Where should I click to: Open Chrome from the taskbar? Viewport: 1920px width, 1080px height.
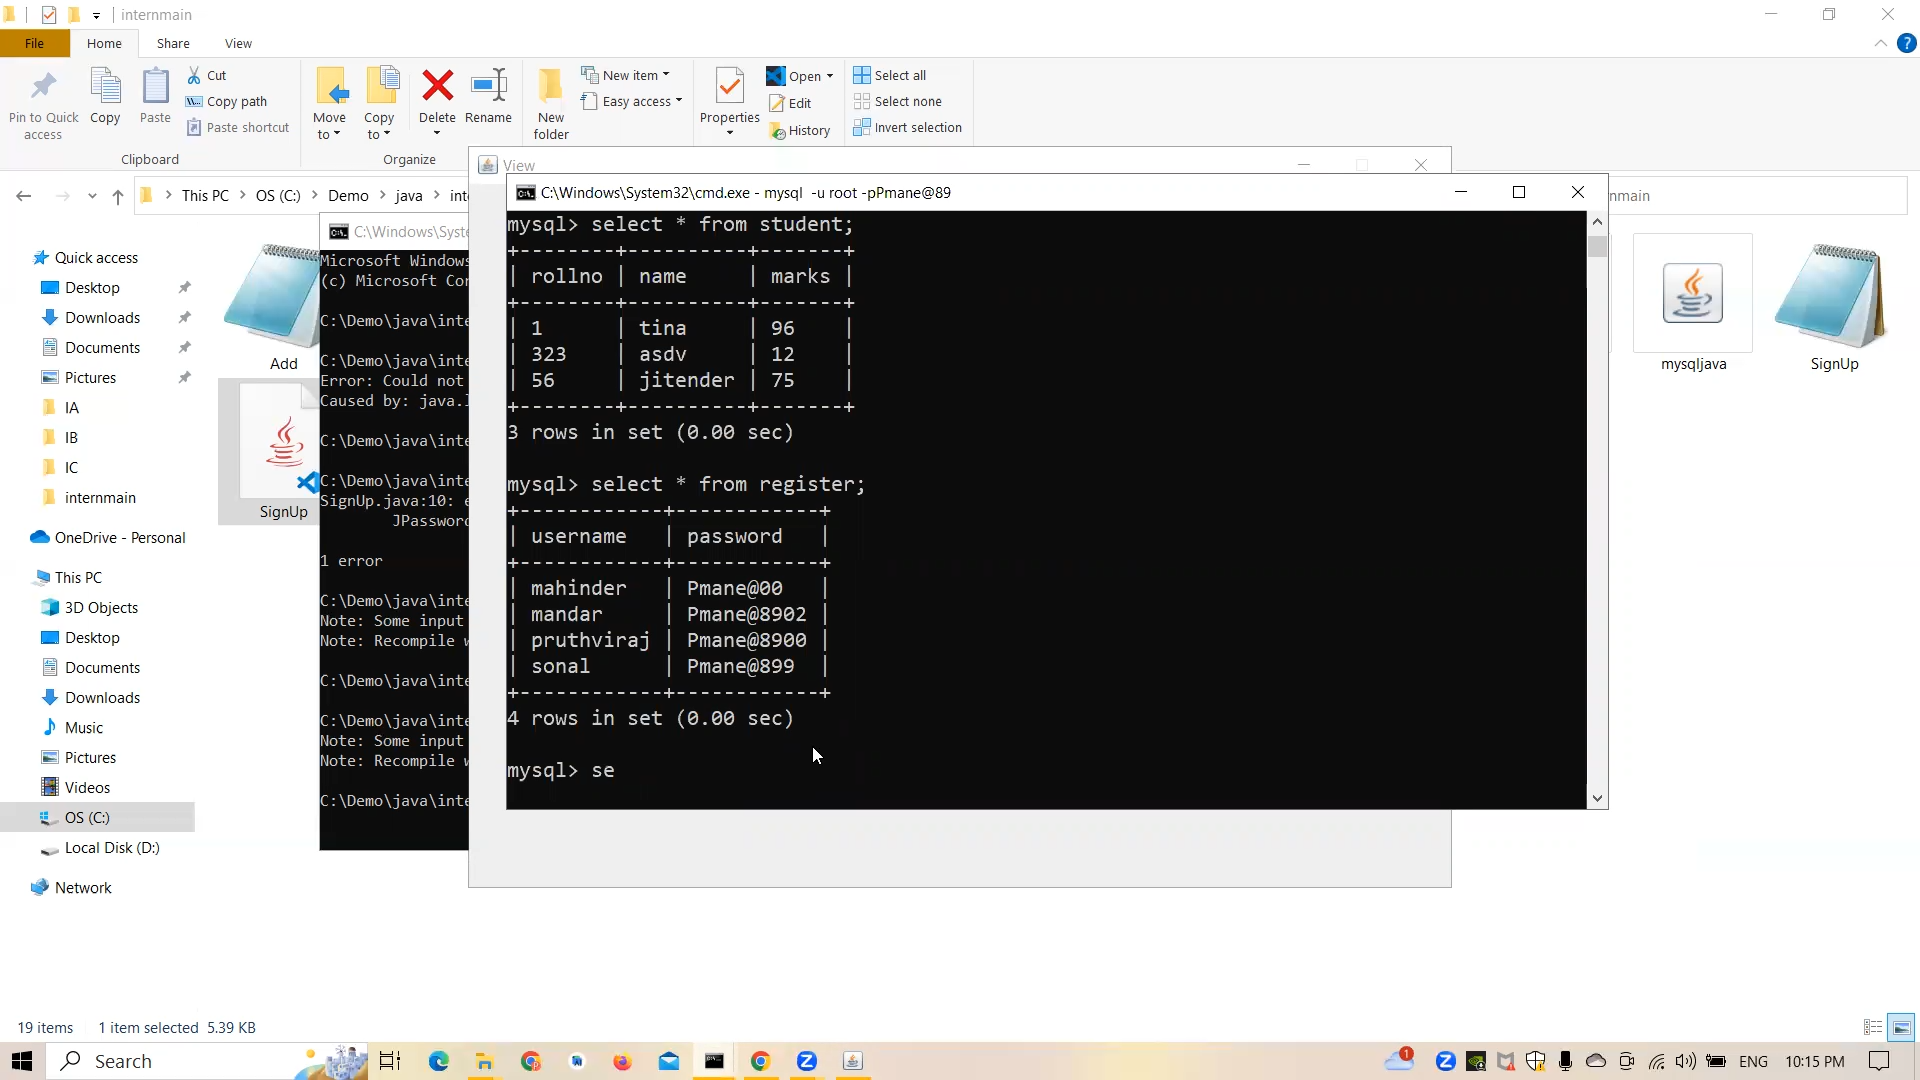pyautogui.click(x=761, y=1061)
